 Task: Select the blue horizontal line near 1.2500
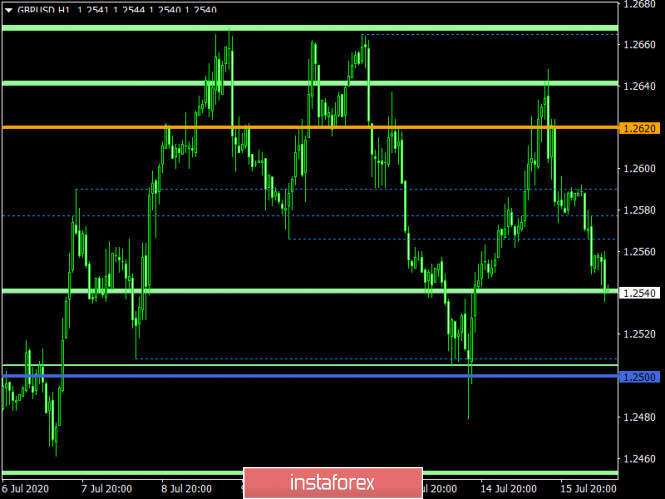[300, 375]
